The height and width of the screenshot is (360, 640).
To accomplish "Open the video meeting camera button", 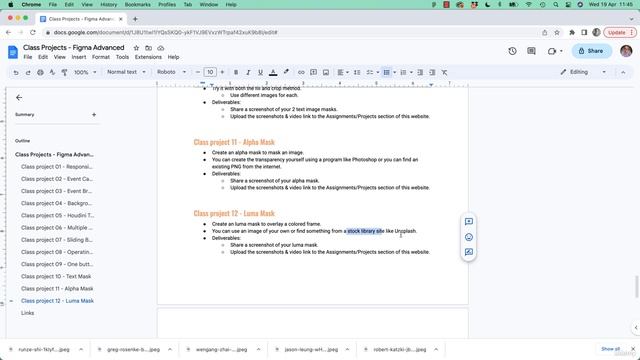I will click(555, 51).
